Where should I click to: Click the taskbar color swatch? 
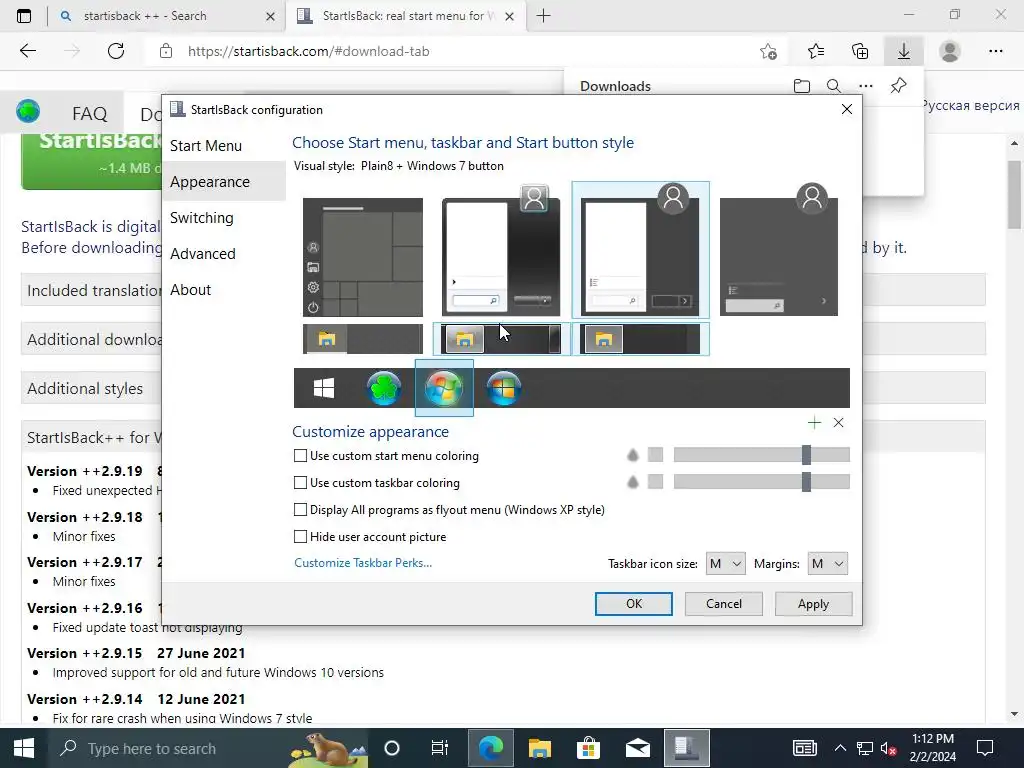click(655, 482)
